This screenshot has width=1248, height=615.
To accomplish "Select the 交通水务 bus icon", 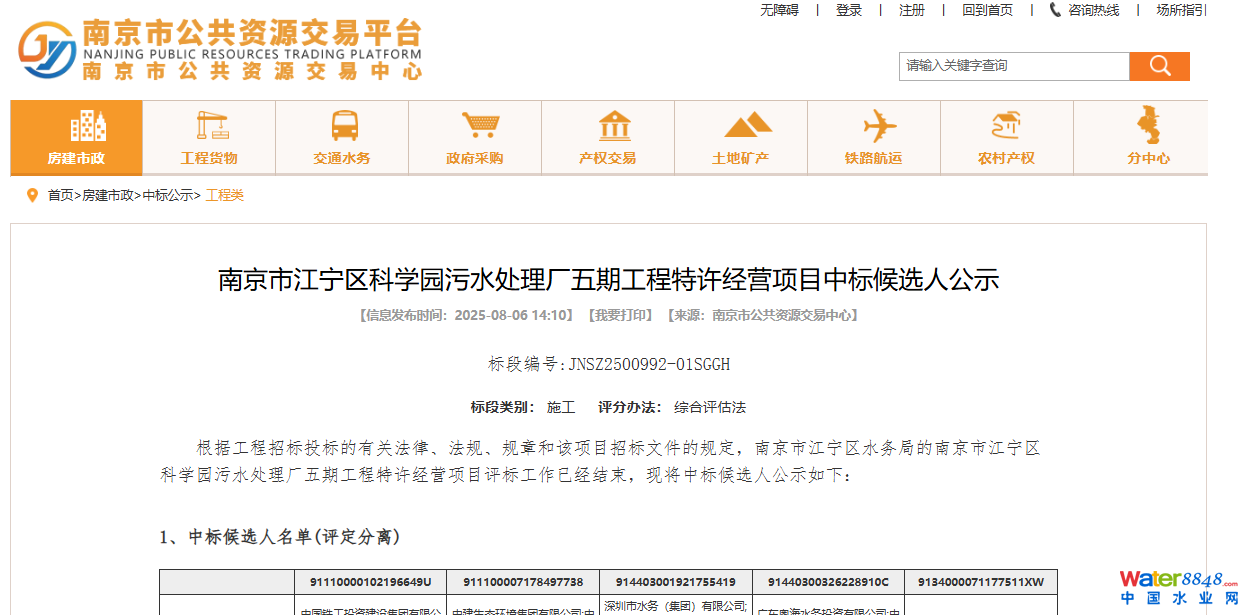I will pos(344,126).
